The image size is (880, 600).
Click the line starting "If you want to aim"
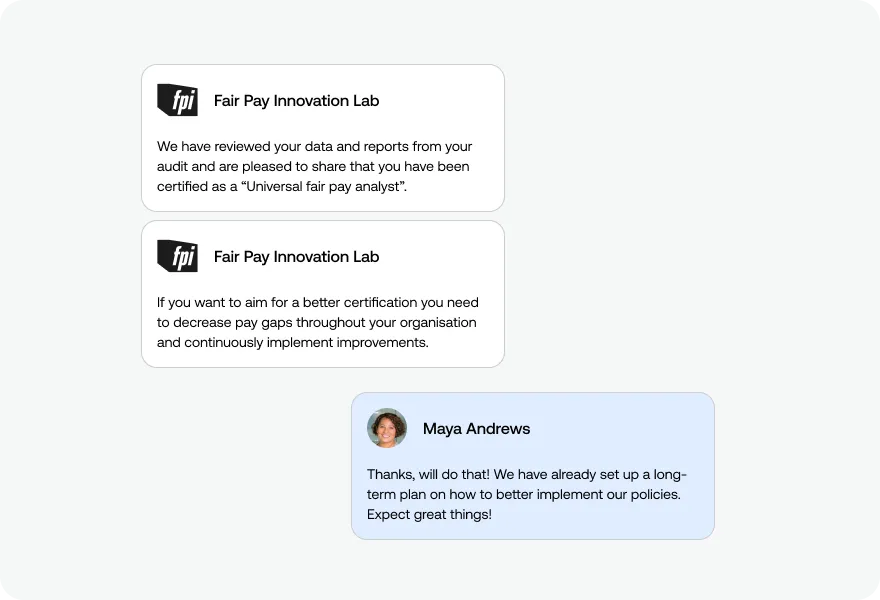tap(318, 303)
